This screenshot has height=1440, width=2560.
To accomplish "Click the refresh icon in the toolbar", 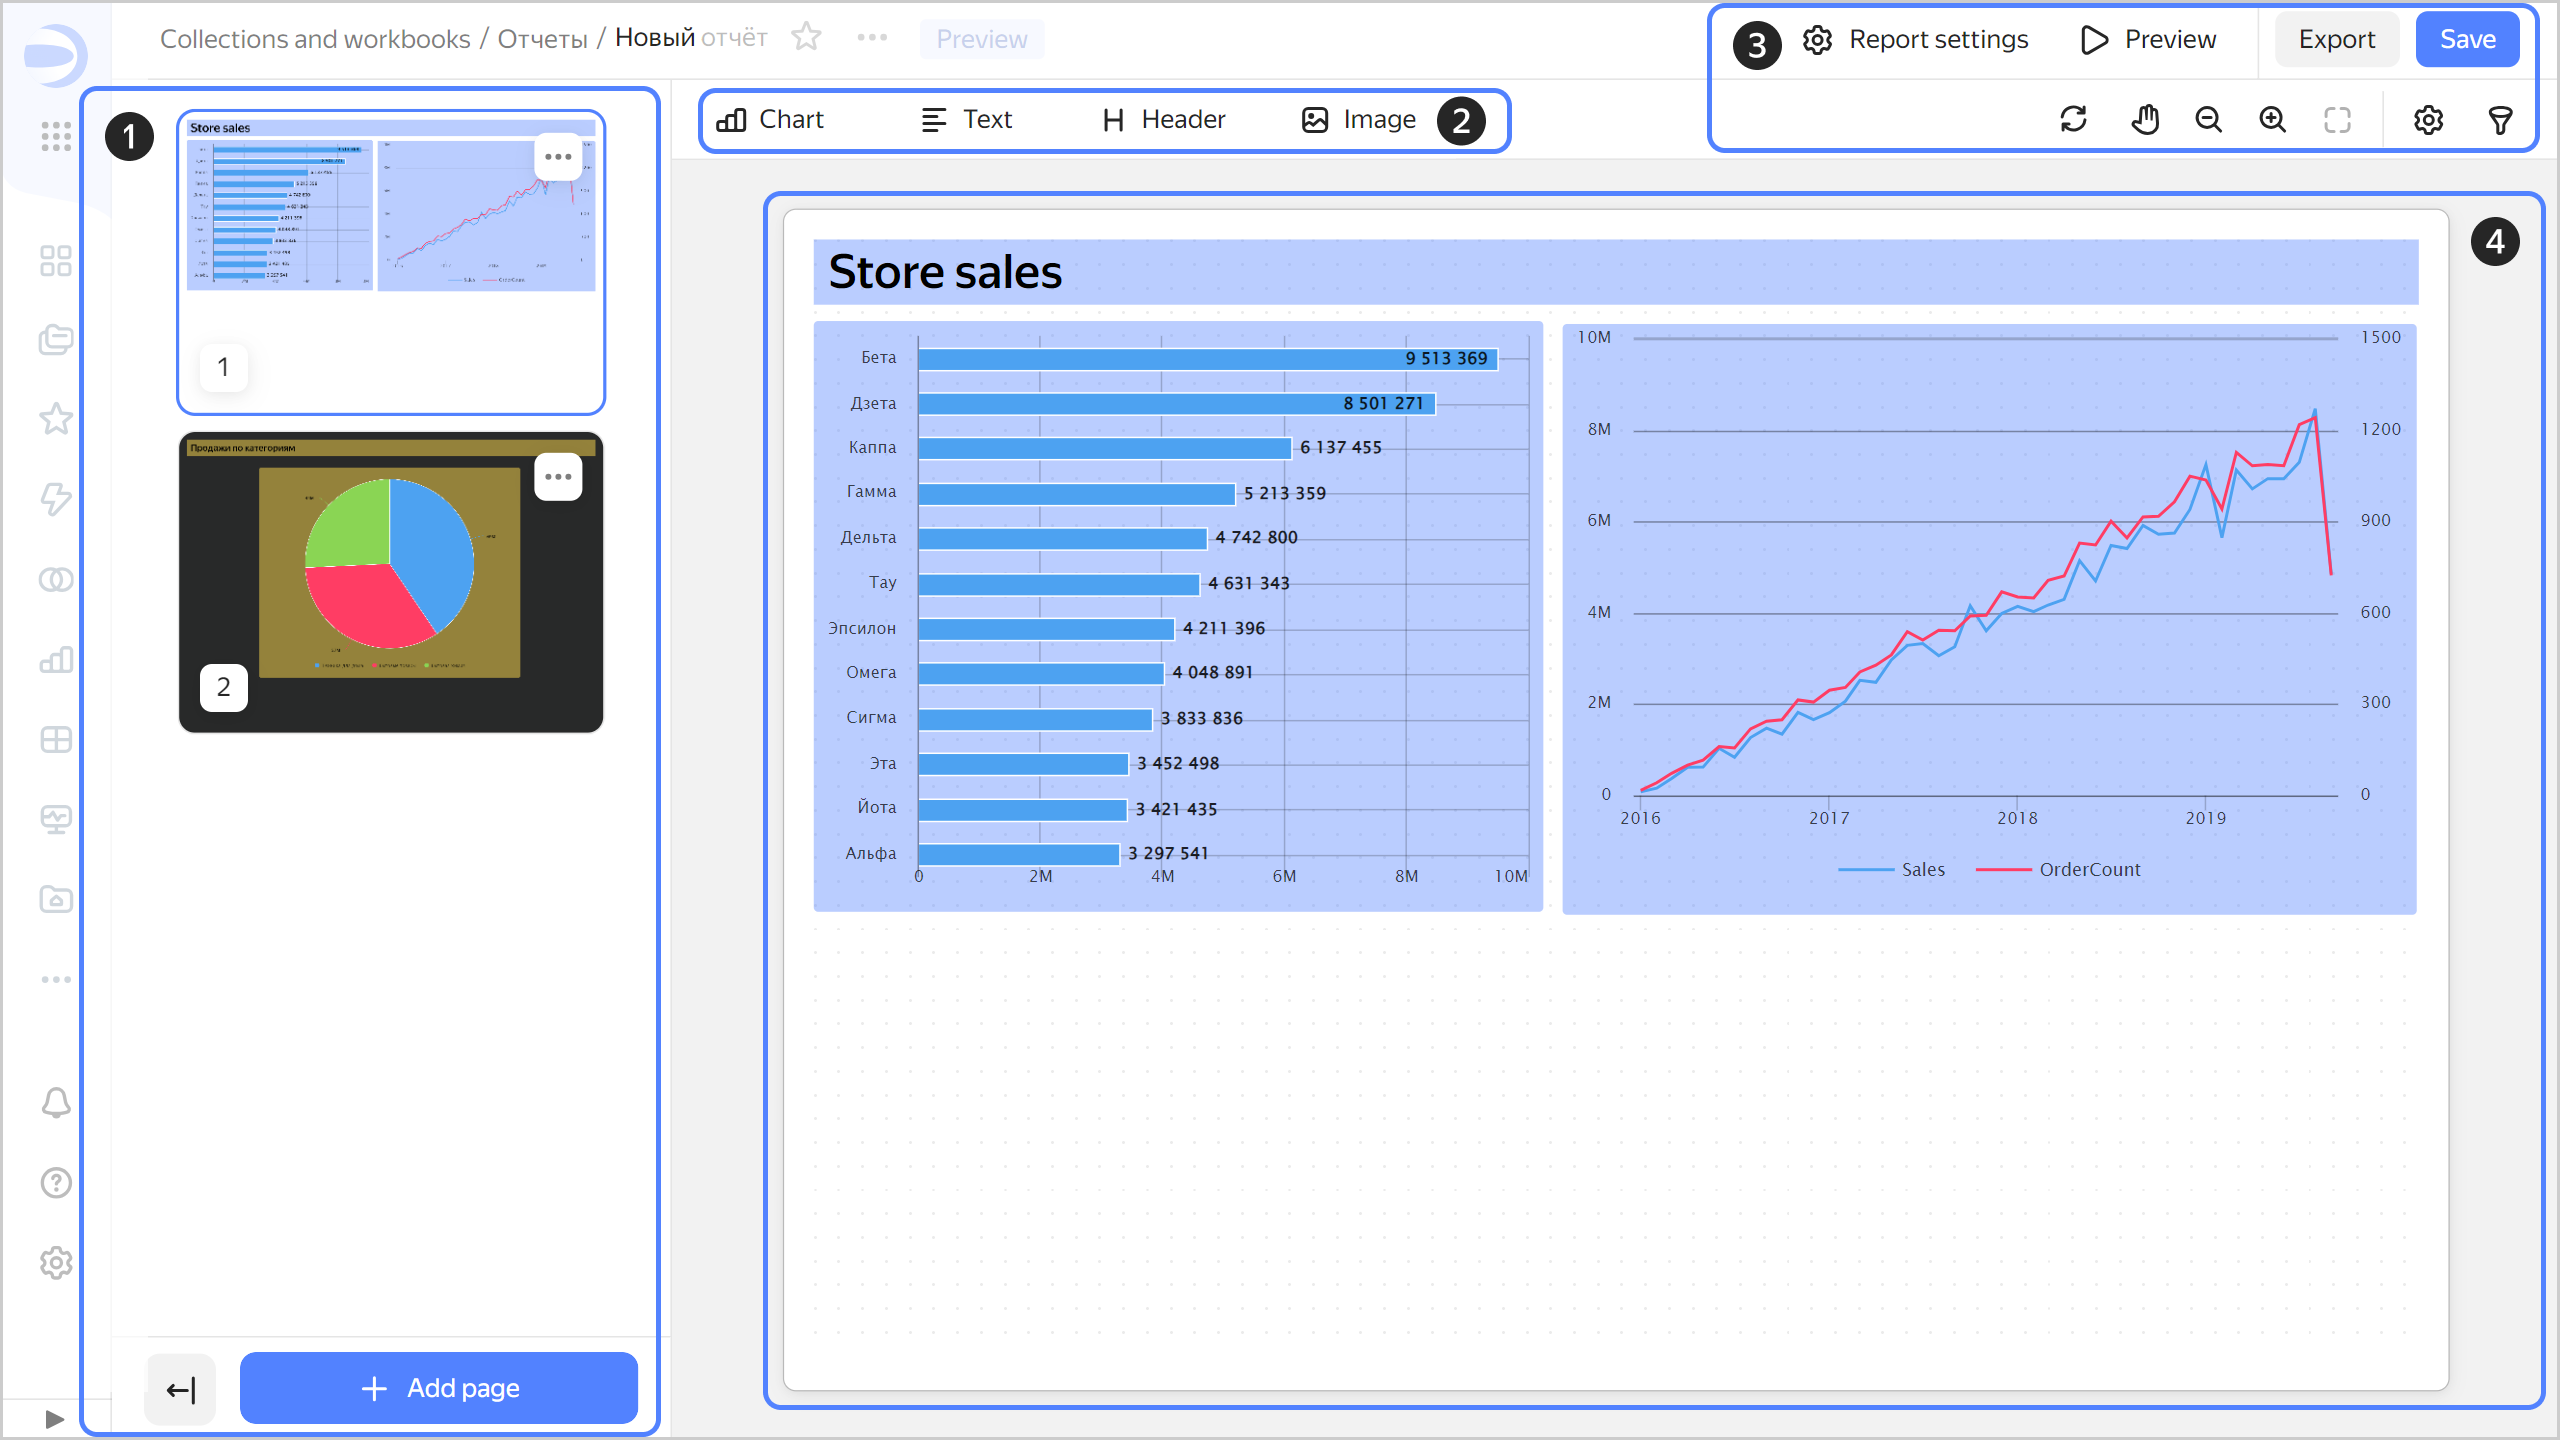I will (2073, 120).
